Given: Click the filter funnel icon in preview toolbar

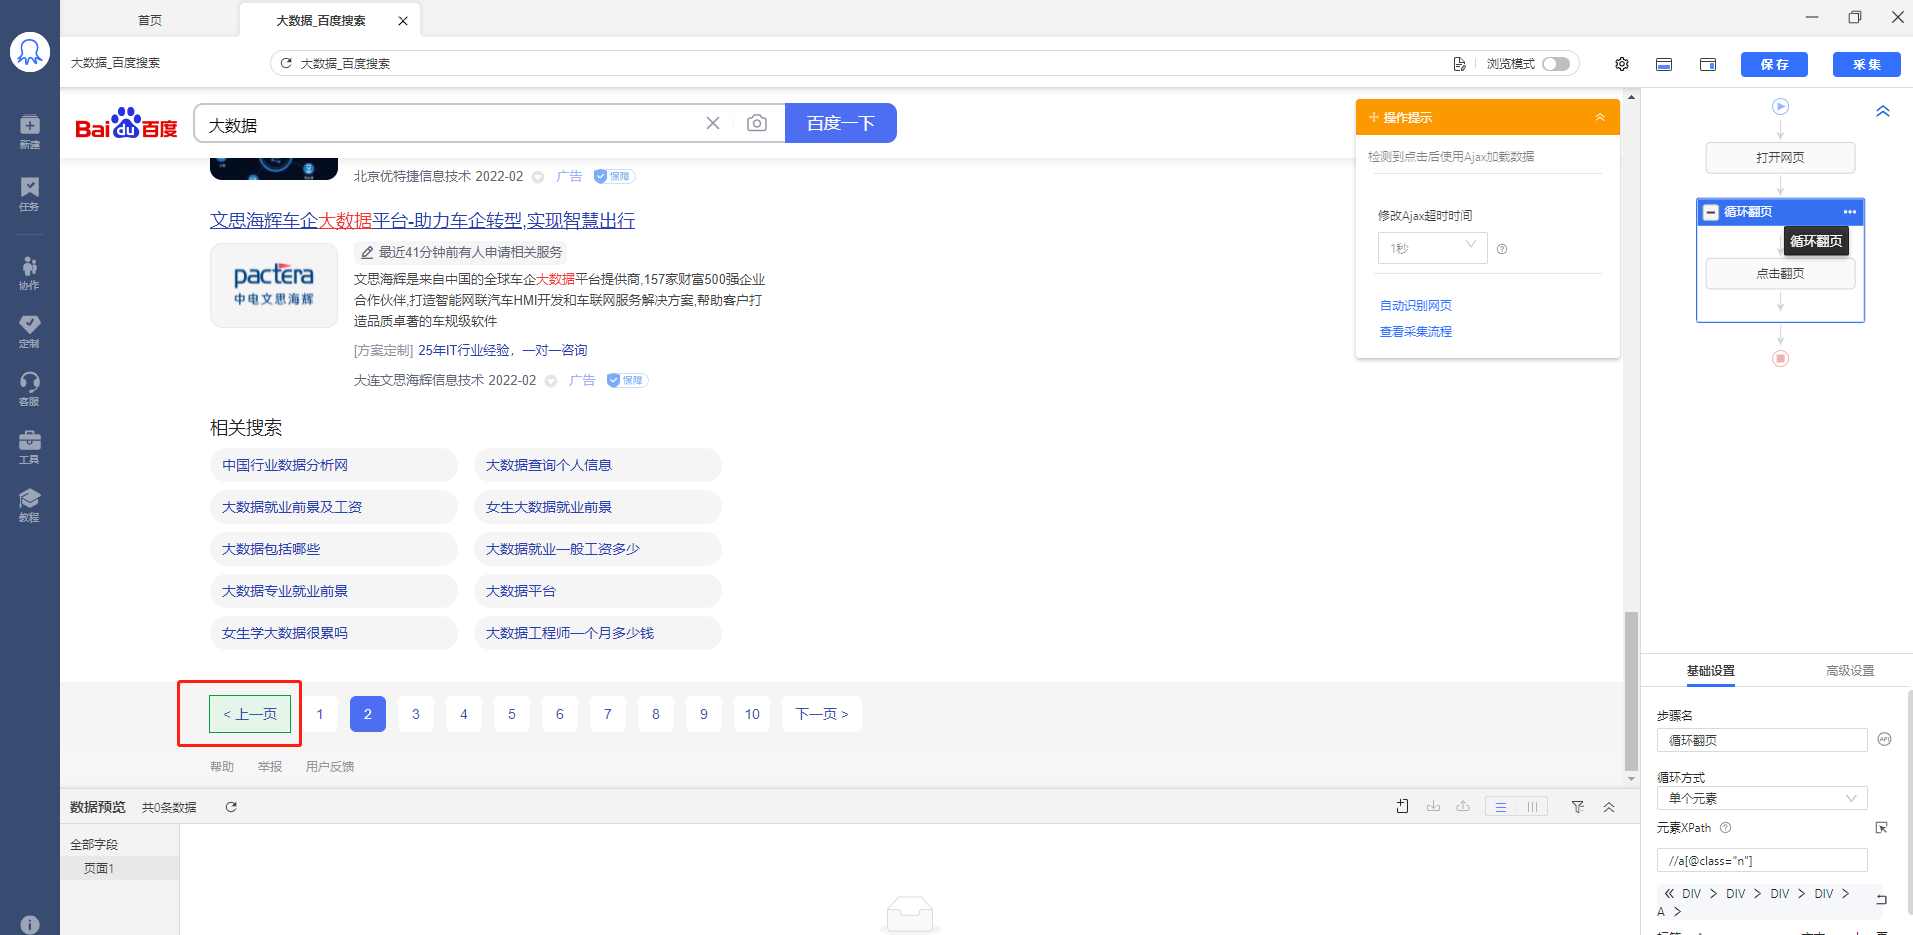Looking at the screenshot, I should coord(1577,807).
